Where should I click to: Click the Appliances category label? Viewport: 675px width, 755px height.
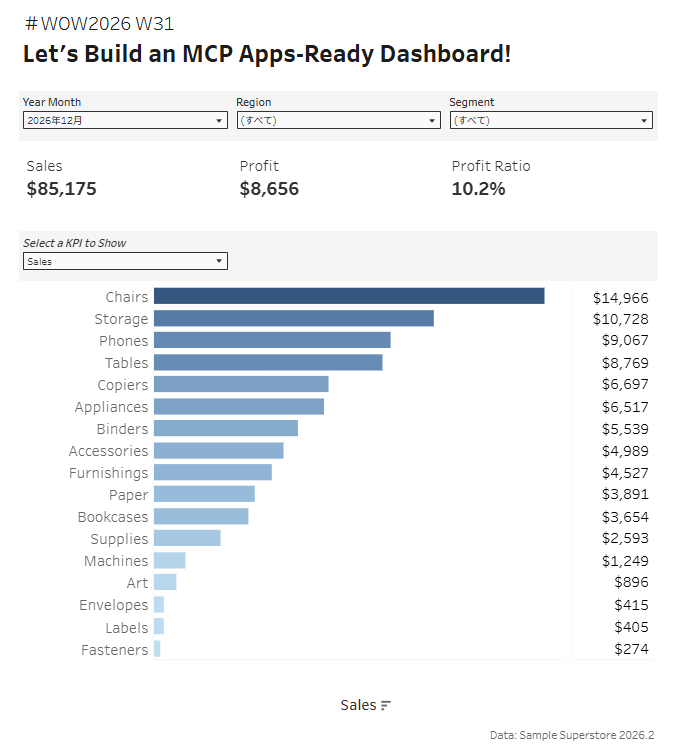(x=111, y=407)
